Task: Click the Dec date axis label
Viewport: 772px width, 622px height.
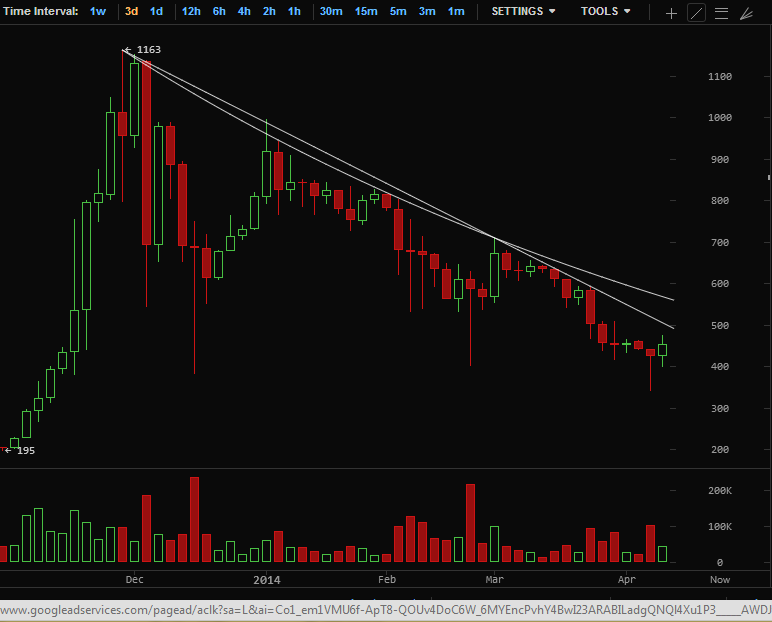Action: 134,580
